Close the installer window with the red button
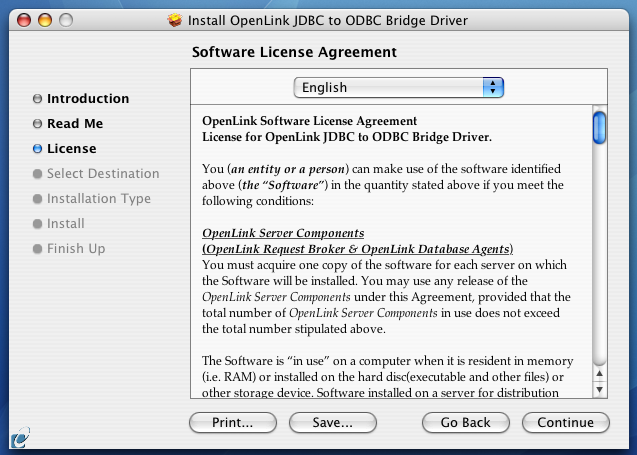 [x=24, y=20]
